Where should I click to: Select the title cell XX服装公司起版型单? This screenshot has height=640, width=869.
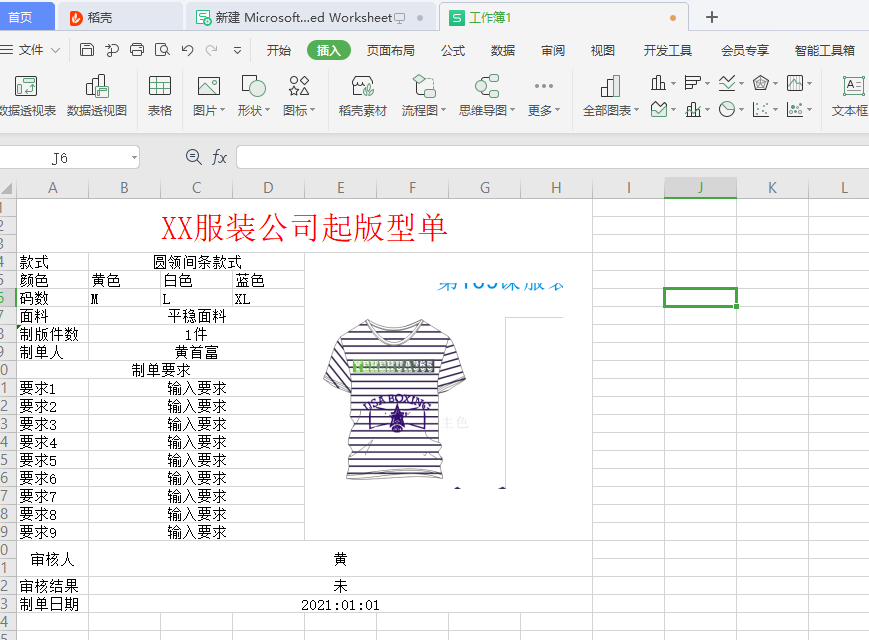304,226
